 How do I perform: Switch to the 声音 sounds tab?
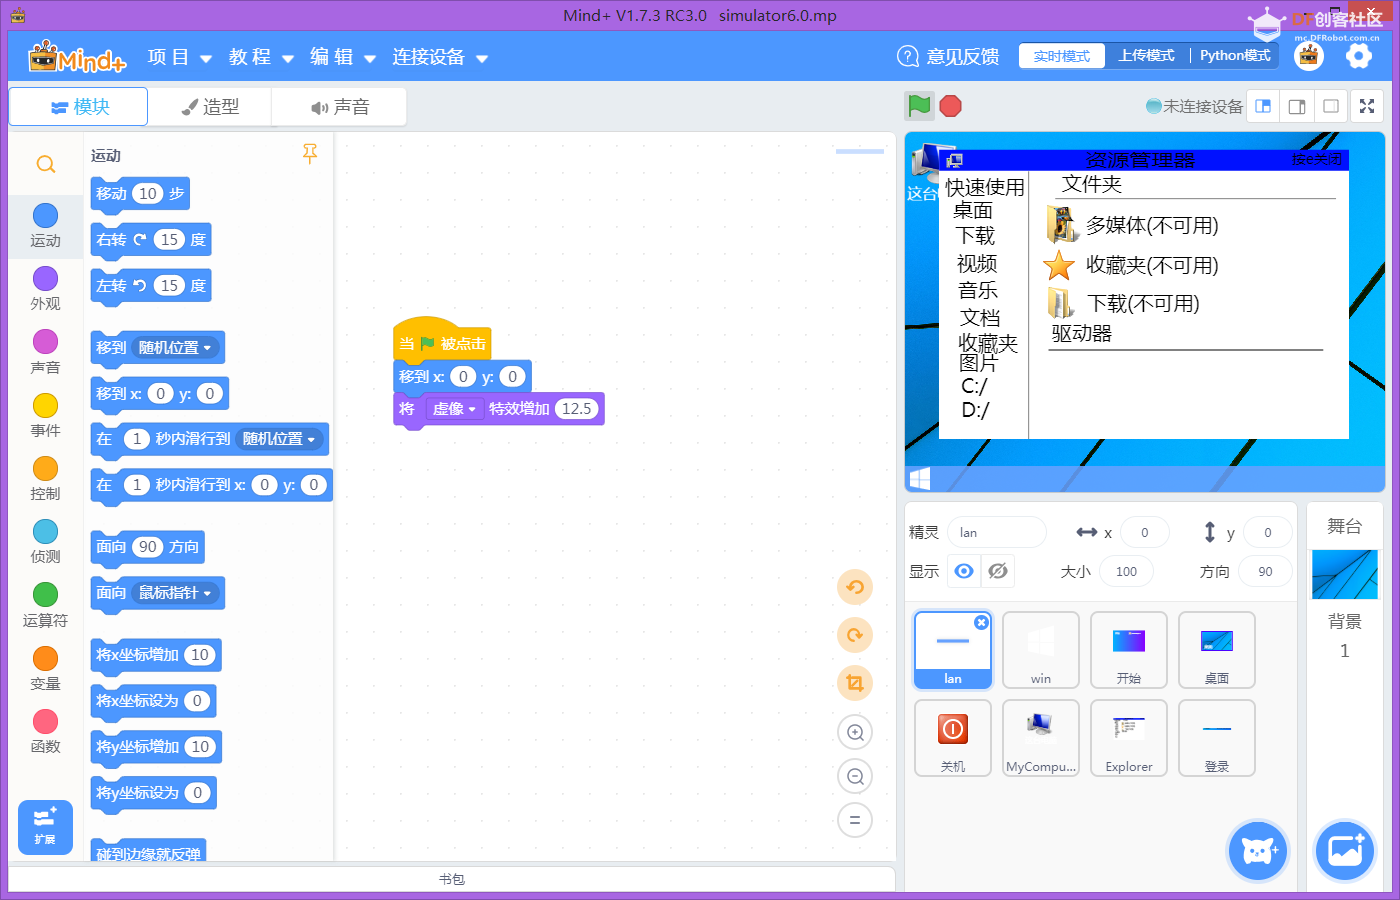click(340, 107)
